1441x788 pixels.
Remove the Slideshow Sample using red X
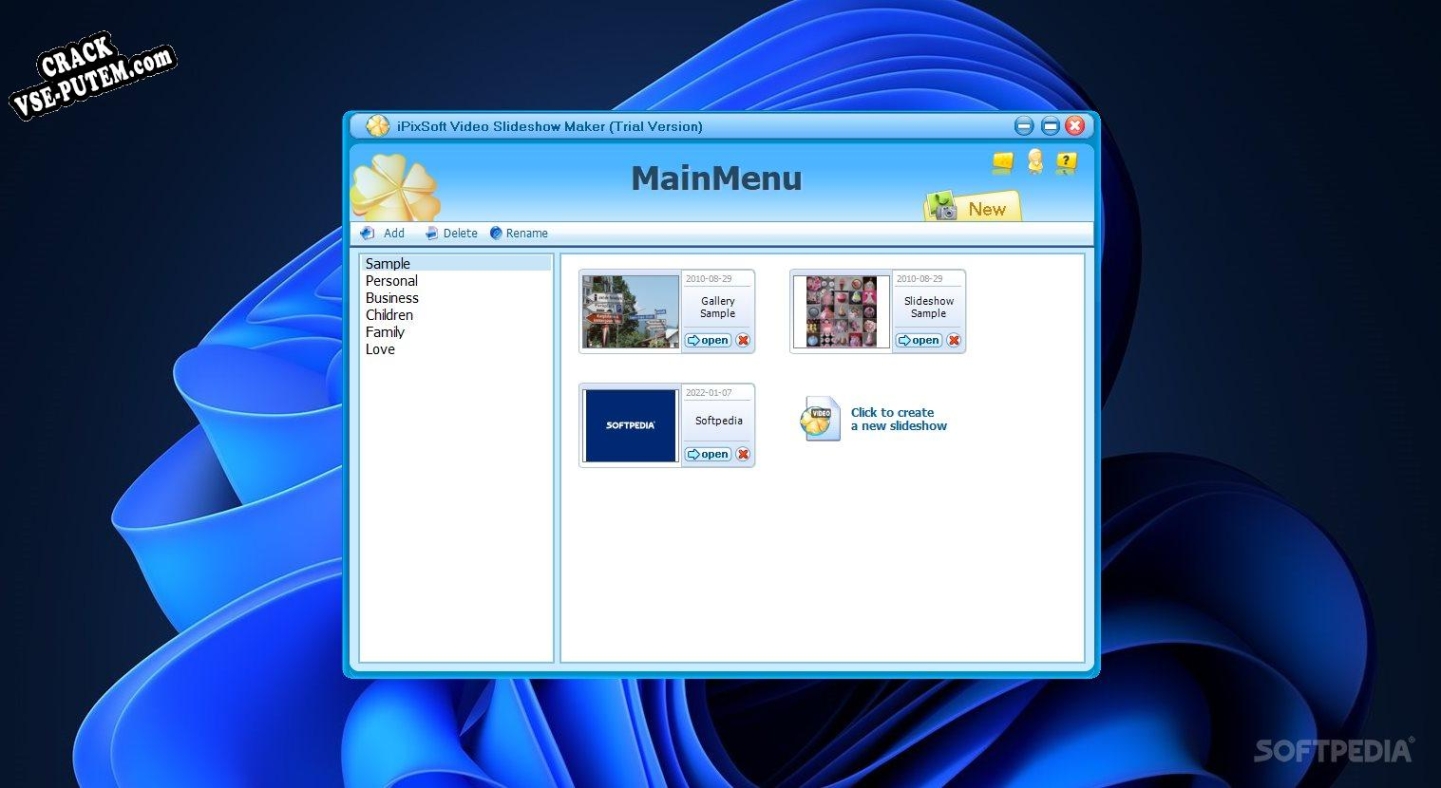[x=954, y=340]
